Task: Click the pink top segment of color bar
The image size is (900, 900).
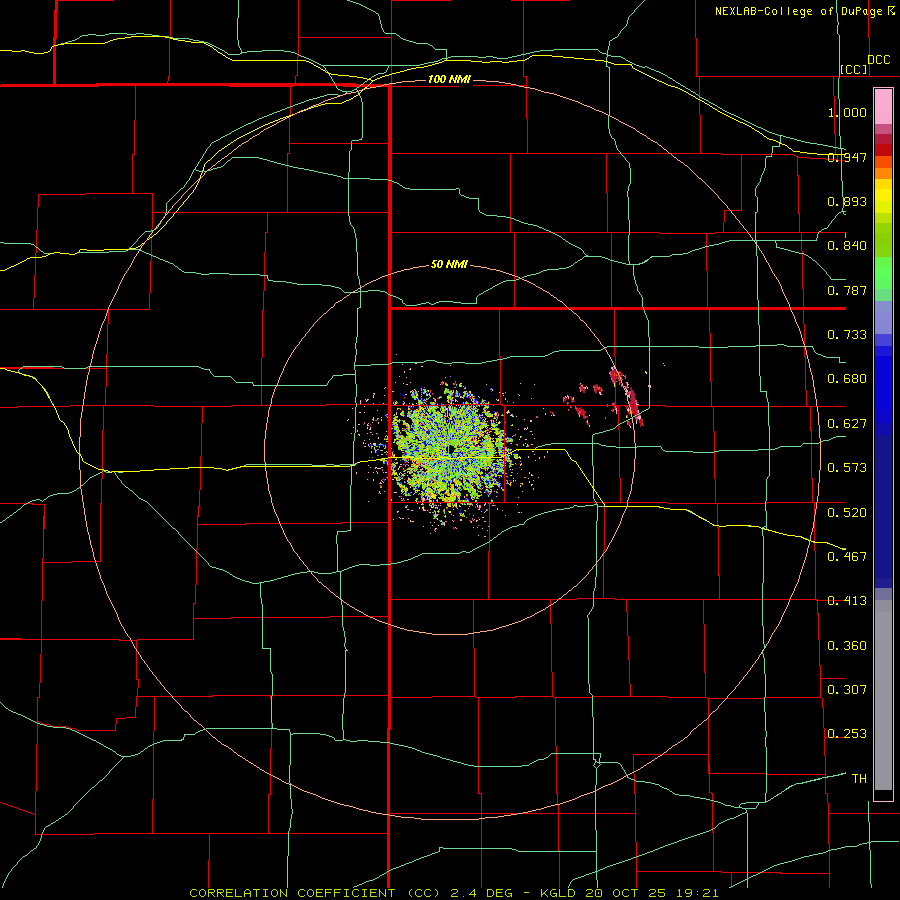Action: [883, 107]
